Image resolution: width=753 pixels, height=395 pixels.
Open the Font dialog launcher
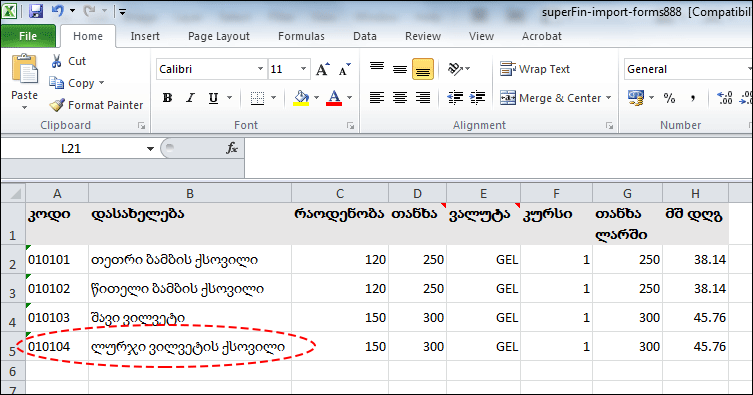(351, 126)
